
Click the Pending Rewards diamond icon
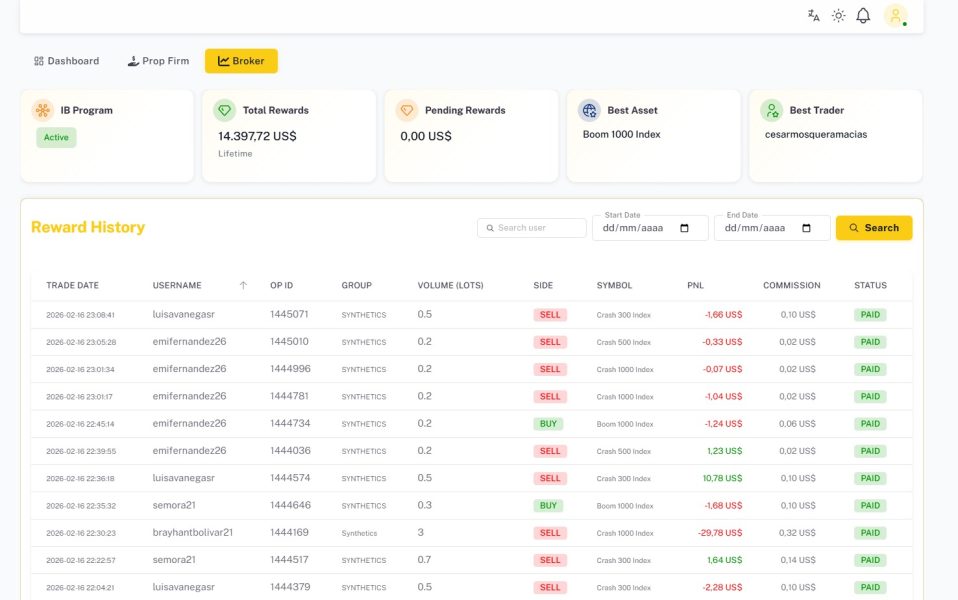point(406,110)
